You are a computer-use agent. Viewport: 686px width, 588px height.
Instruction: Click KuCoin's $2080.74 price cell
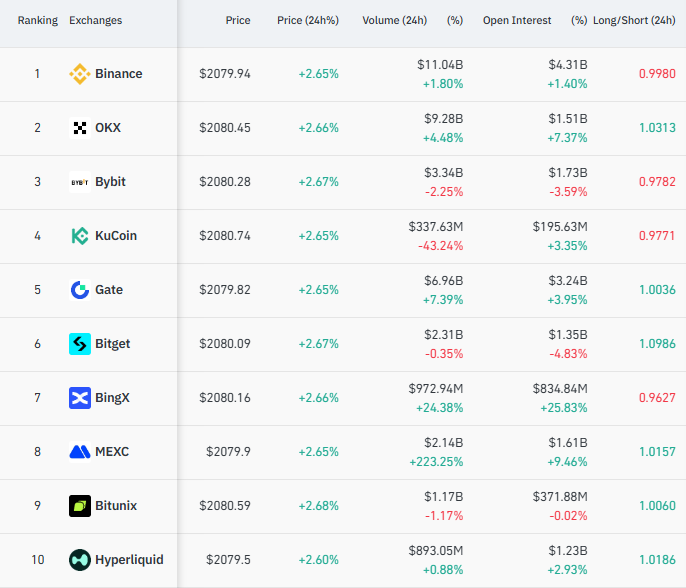click(224, 236)
